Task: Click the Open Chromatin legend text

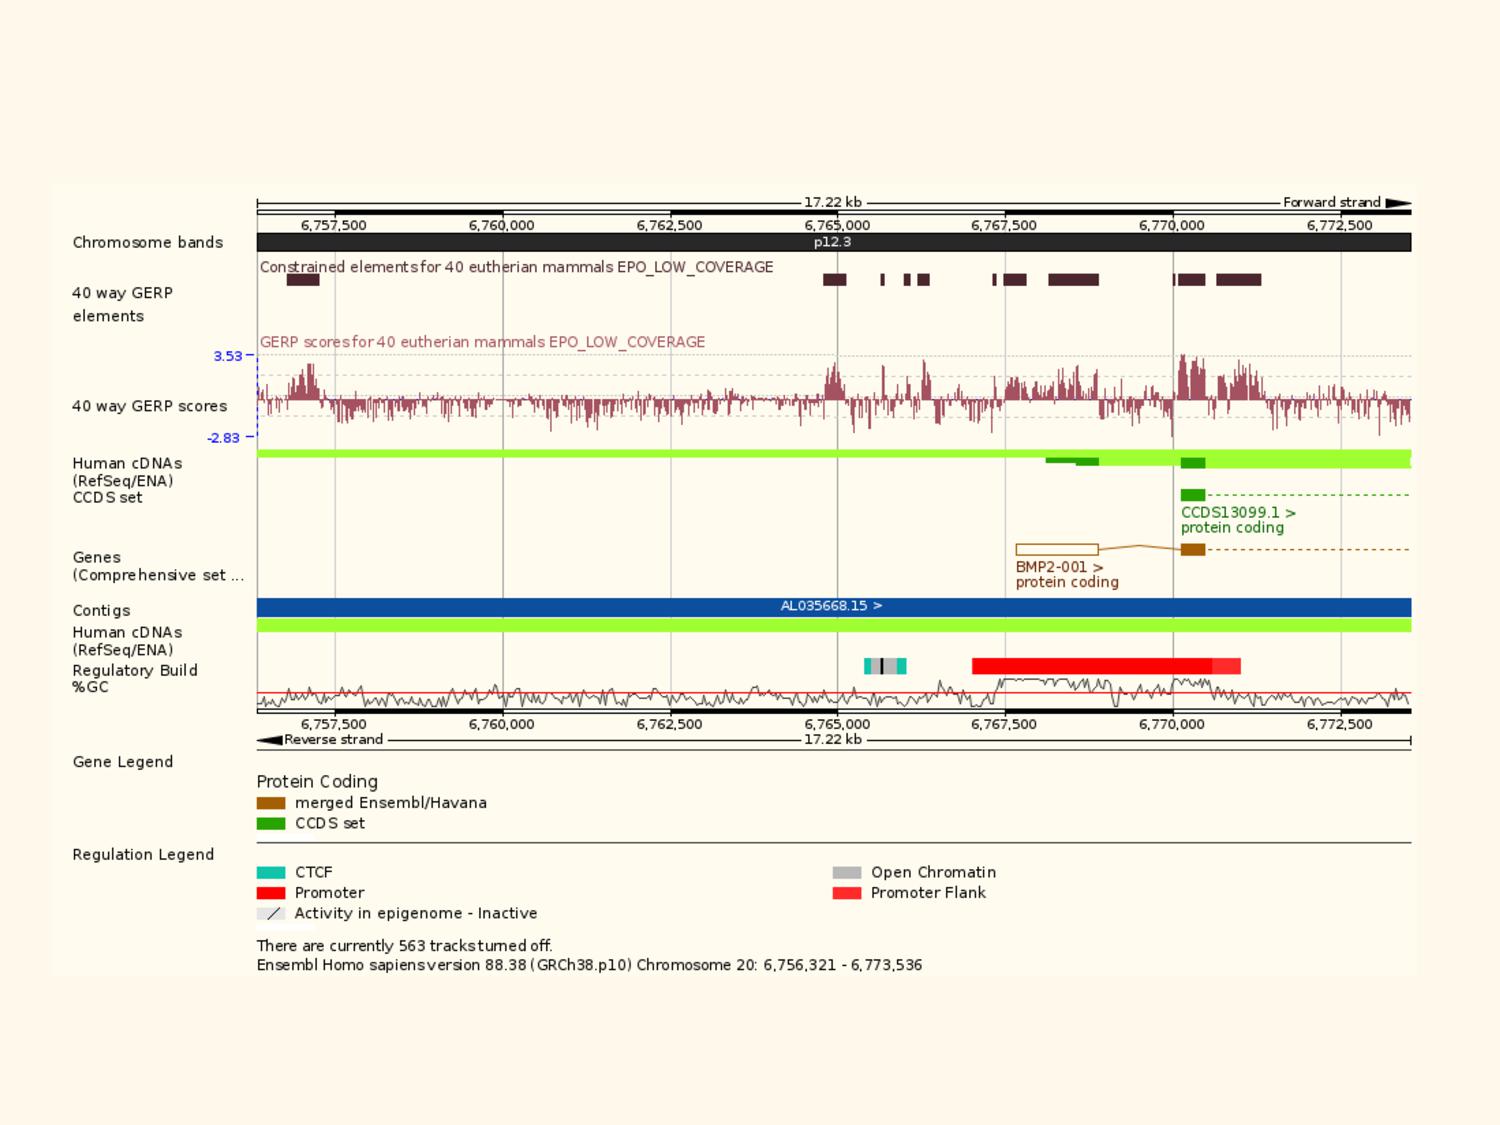Action: pos(933,873)
